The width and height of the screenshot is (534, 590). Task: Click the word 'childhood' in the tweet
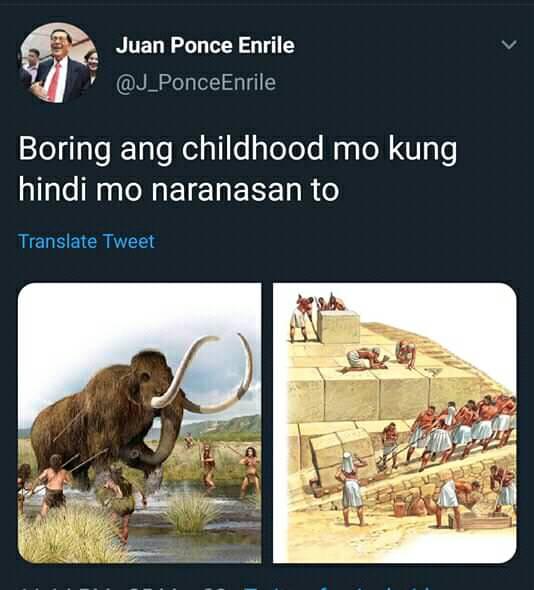tap(253, 149)
